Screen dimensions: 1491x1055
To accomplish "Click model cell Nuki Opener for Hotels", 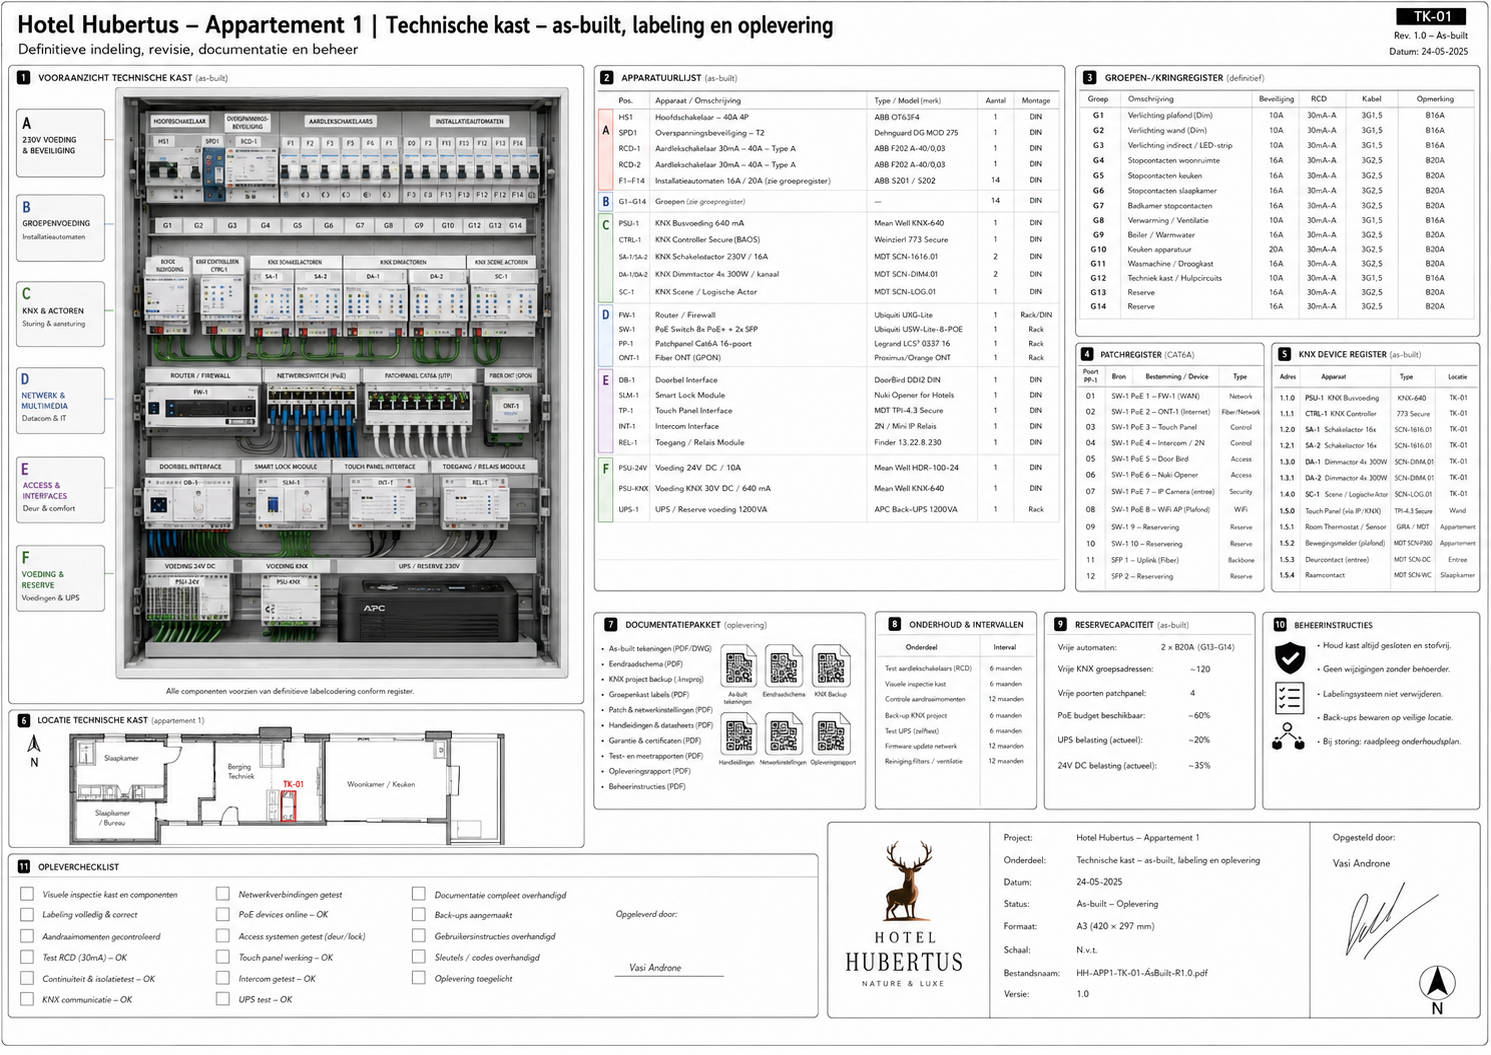I will (x=914, y=395).
